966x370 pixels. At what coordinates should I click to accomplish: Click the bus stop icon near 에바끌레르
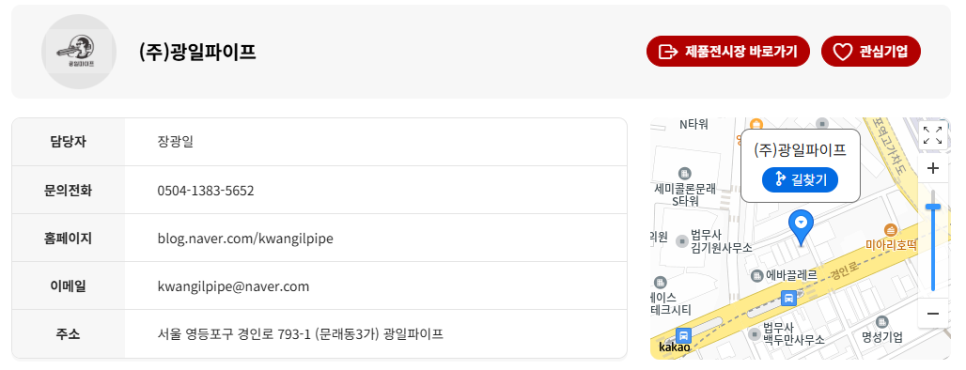pyautogui.click(x=789, y=299)
